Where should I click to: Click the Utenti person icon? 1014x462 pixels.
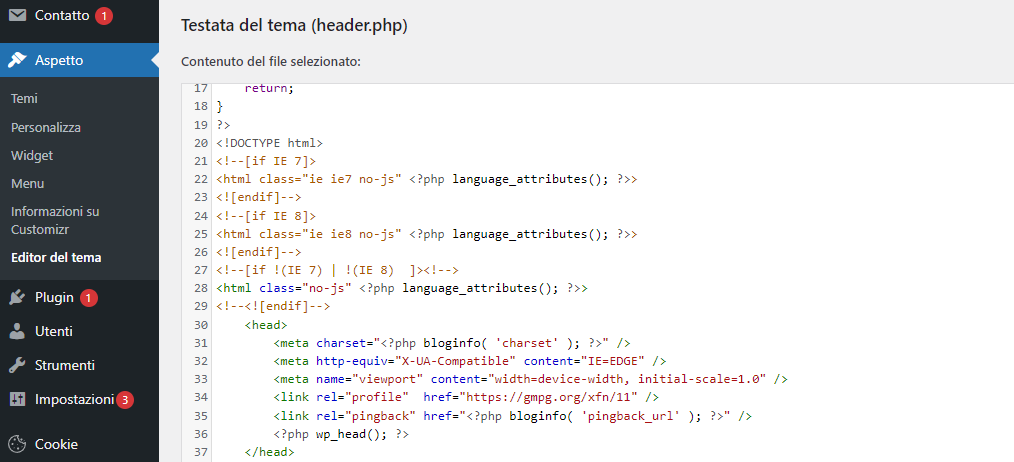[x=17, y=331]
